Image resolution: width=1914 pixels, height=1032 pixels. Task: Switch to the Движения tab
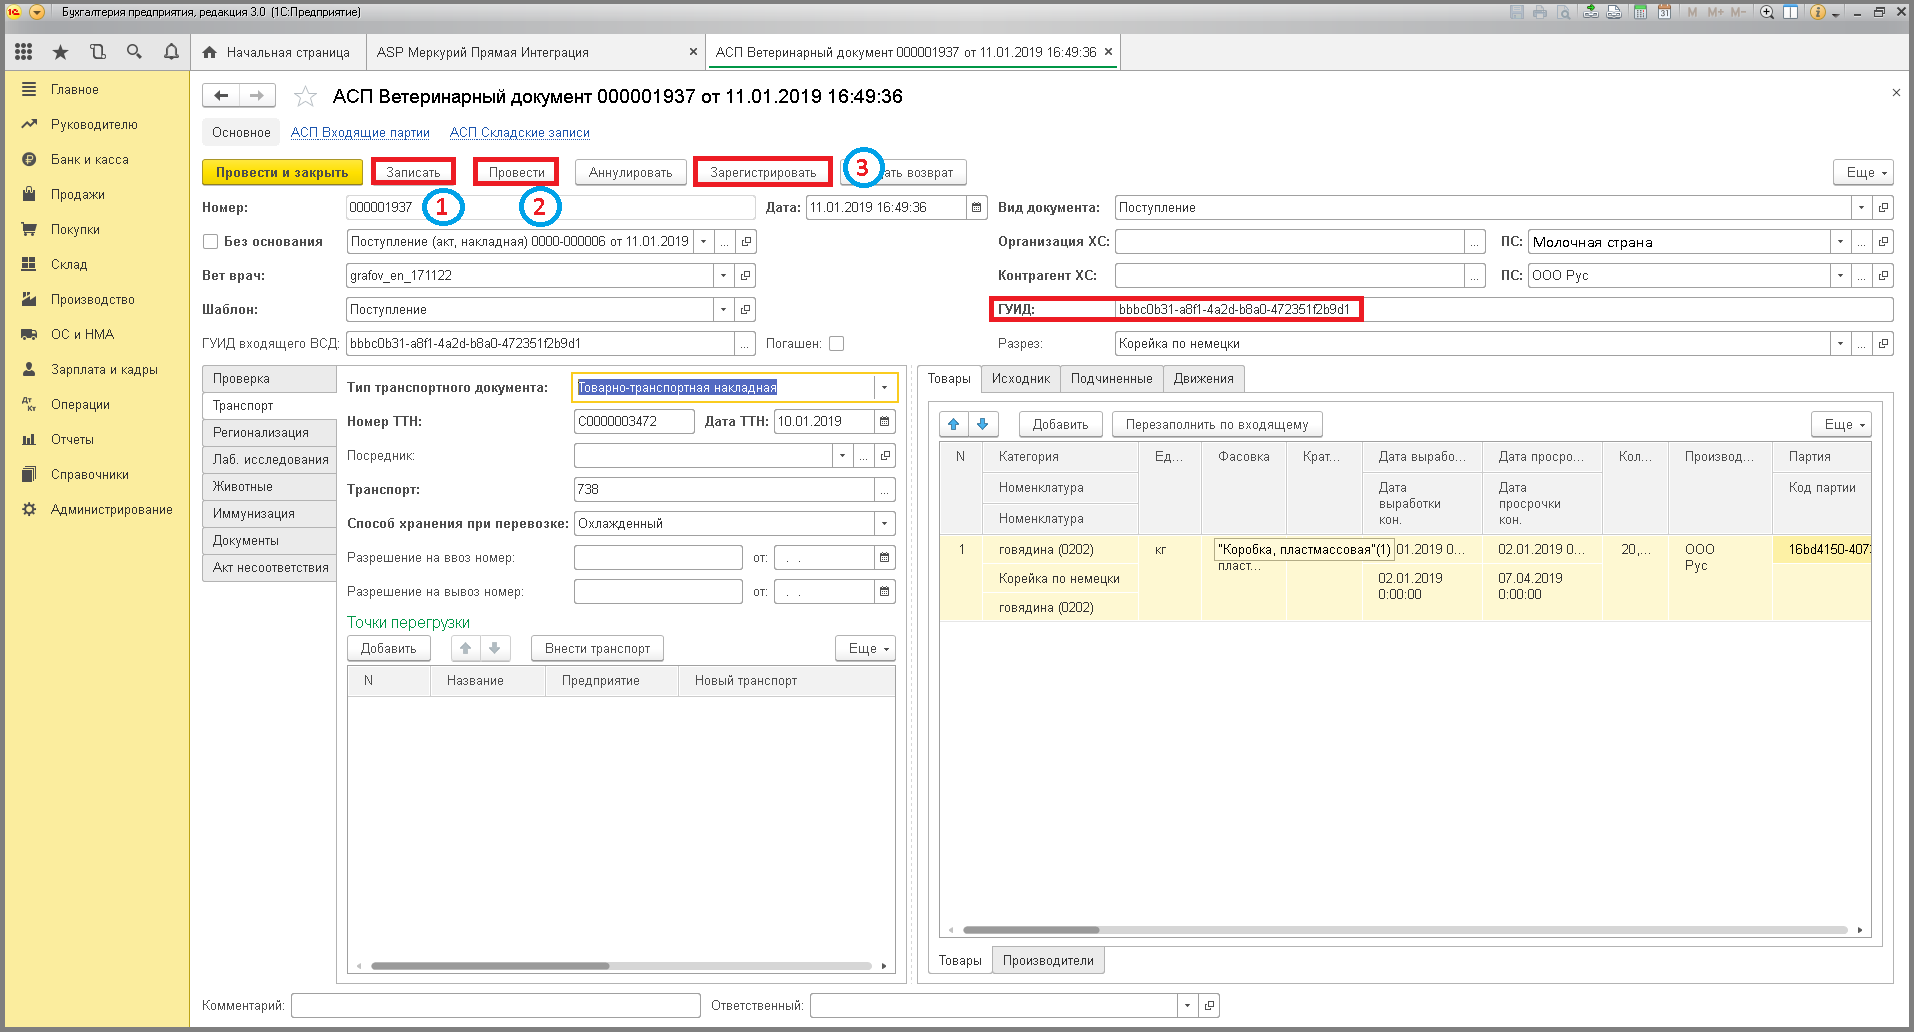point(1204,378)
